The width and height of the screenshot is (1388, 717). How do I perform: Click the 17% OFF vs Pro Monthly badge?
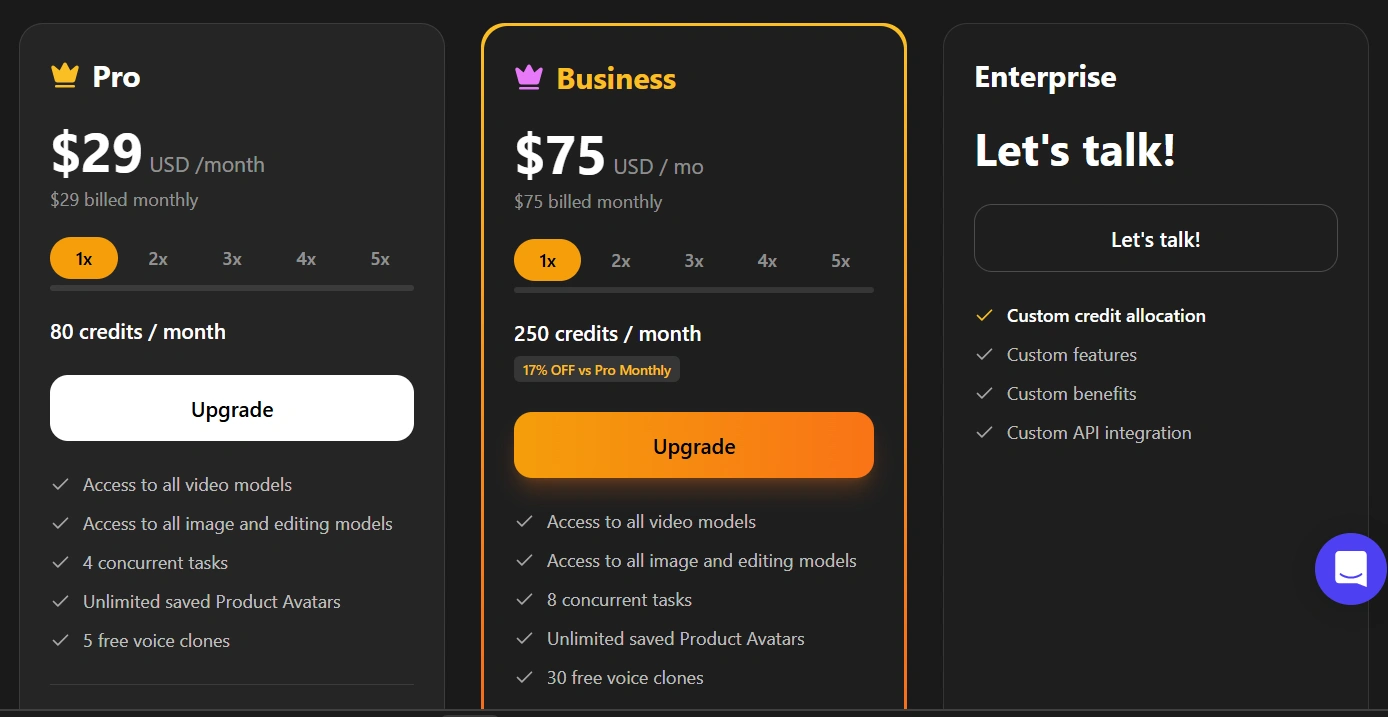pos(597,370)
